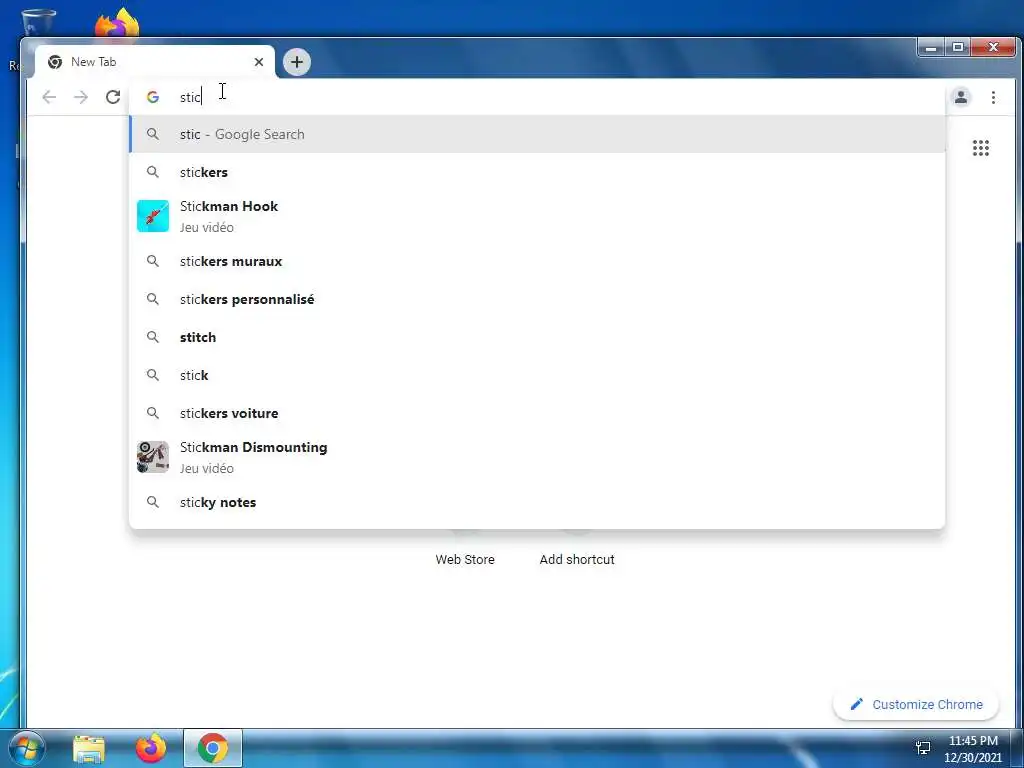The height and width of the screenshot is (768, 1024).
Task: Click the taskbar clock showing 11:45 PM
Action: (x=972, y=748)
